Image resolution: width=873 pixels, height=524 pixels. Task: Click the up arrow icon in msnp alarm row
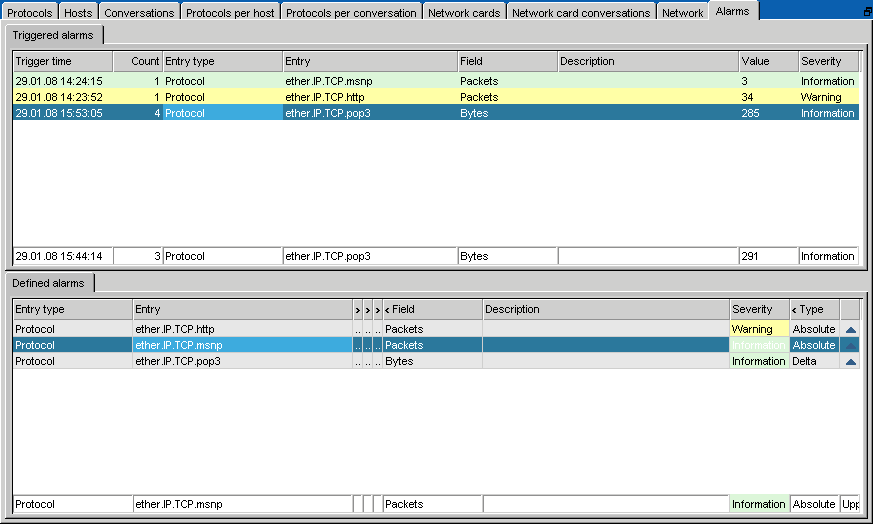[x=850, y=345]
